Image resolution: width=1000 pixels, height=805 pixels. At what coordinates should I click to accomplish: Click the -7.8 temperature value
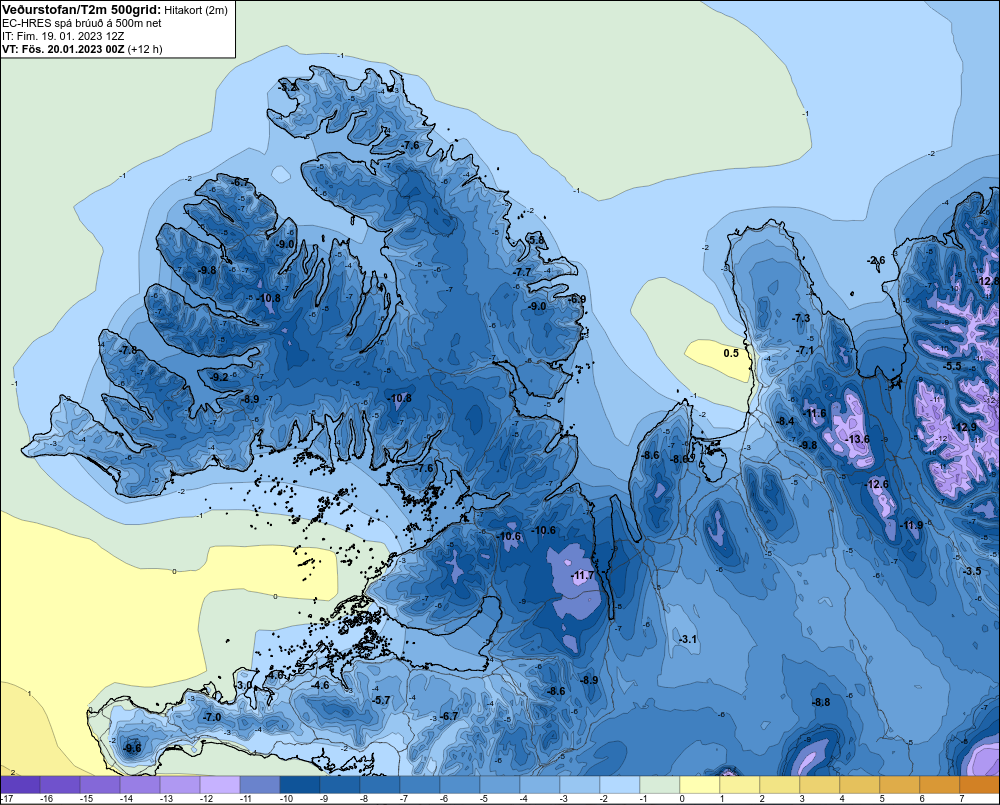[128, 350]
